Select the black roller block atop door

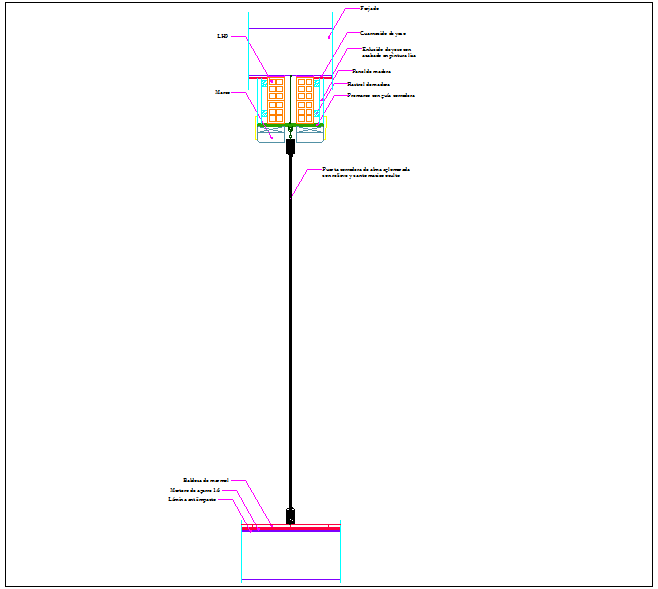tap(290, 148)
